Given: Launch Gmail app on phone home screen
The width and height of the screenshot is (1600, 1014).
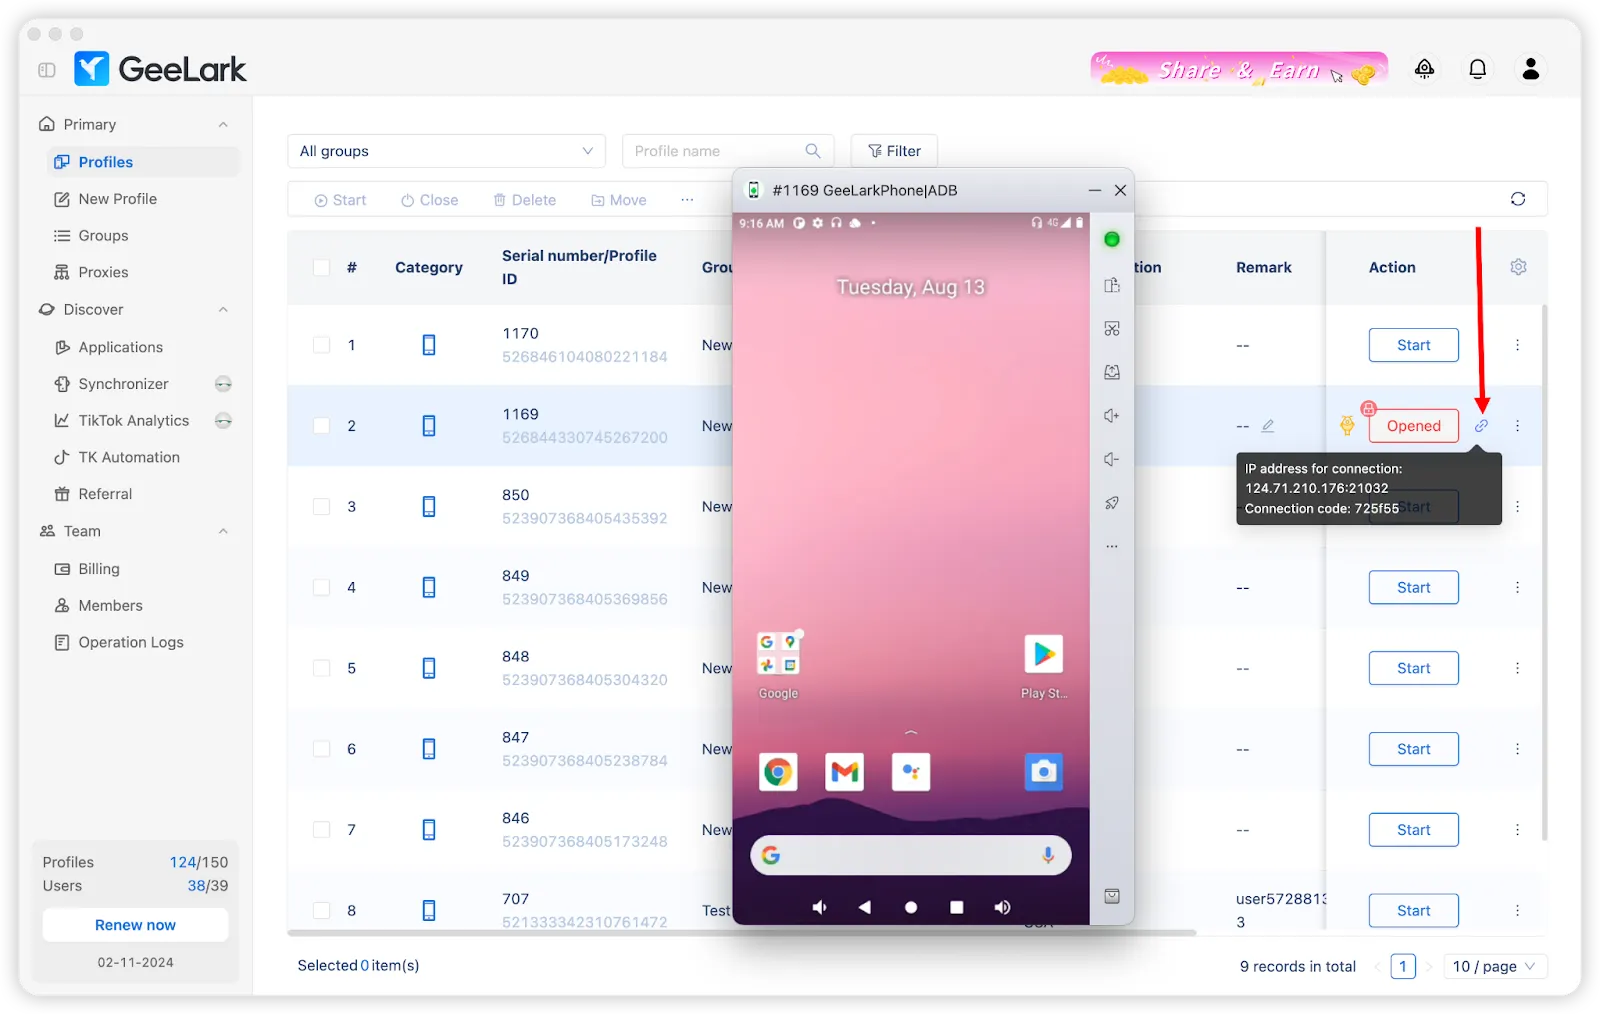Looking at the screenshot, I should [845, 772].
